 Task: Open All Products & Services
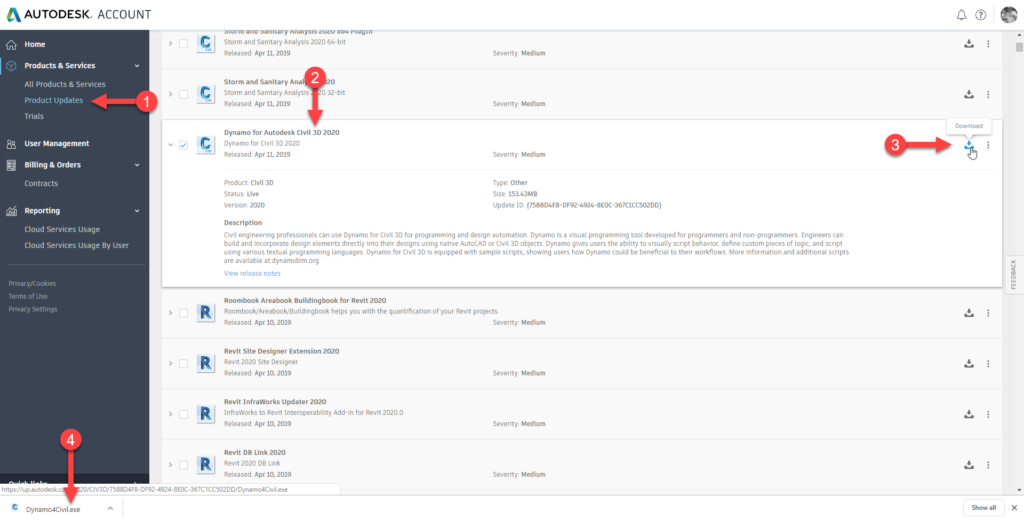click(65, 84)
